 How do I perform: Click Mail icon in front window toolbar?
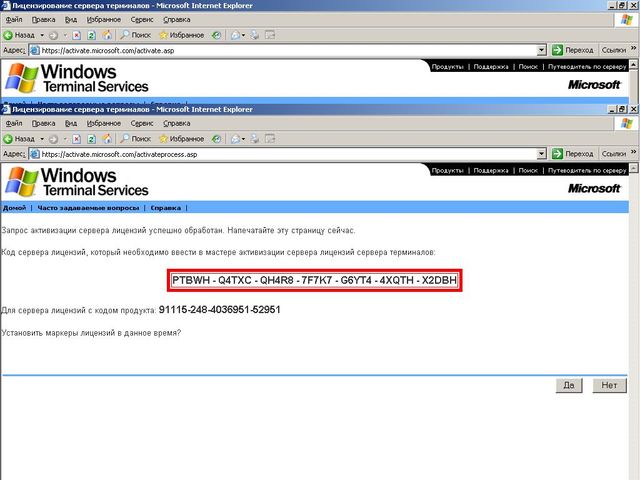tap(236, 139)
